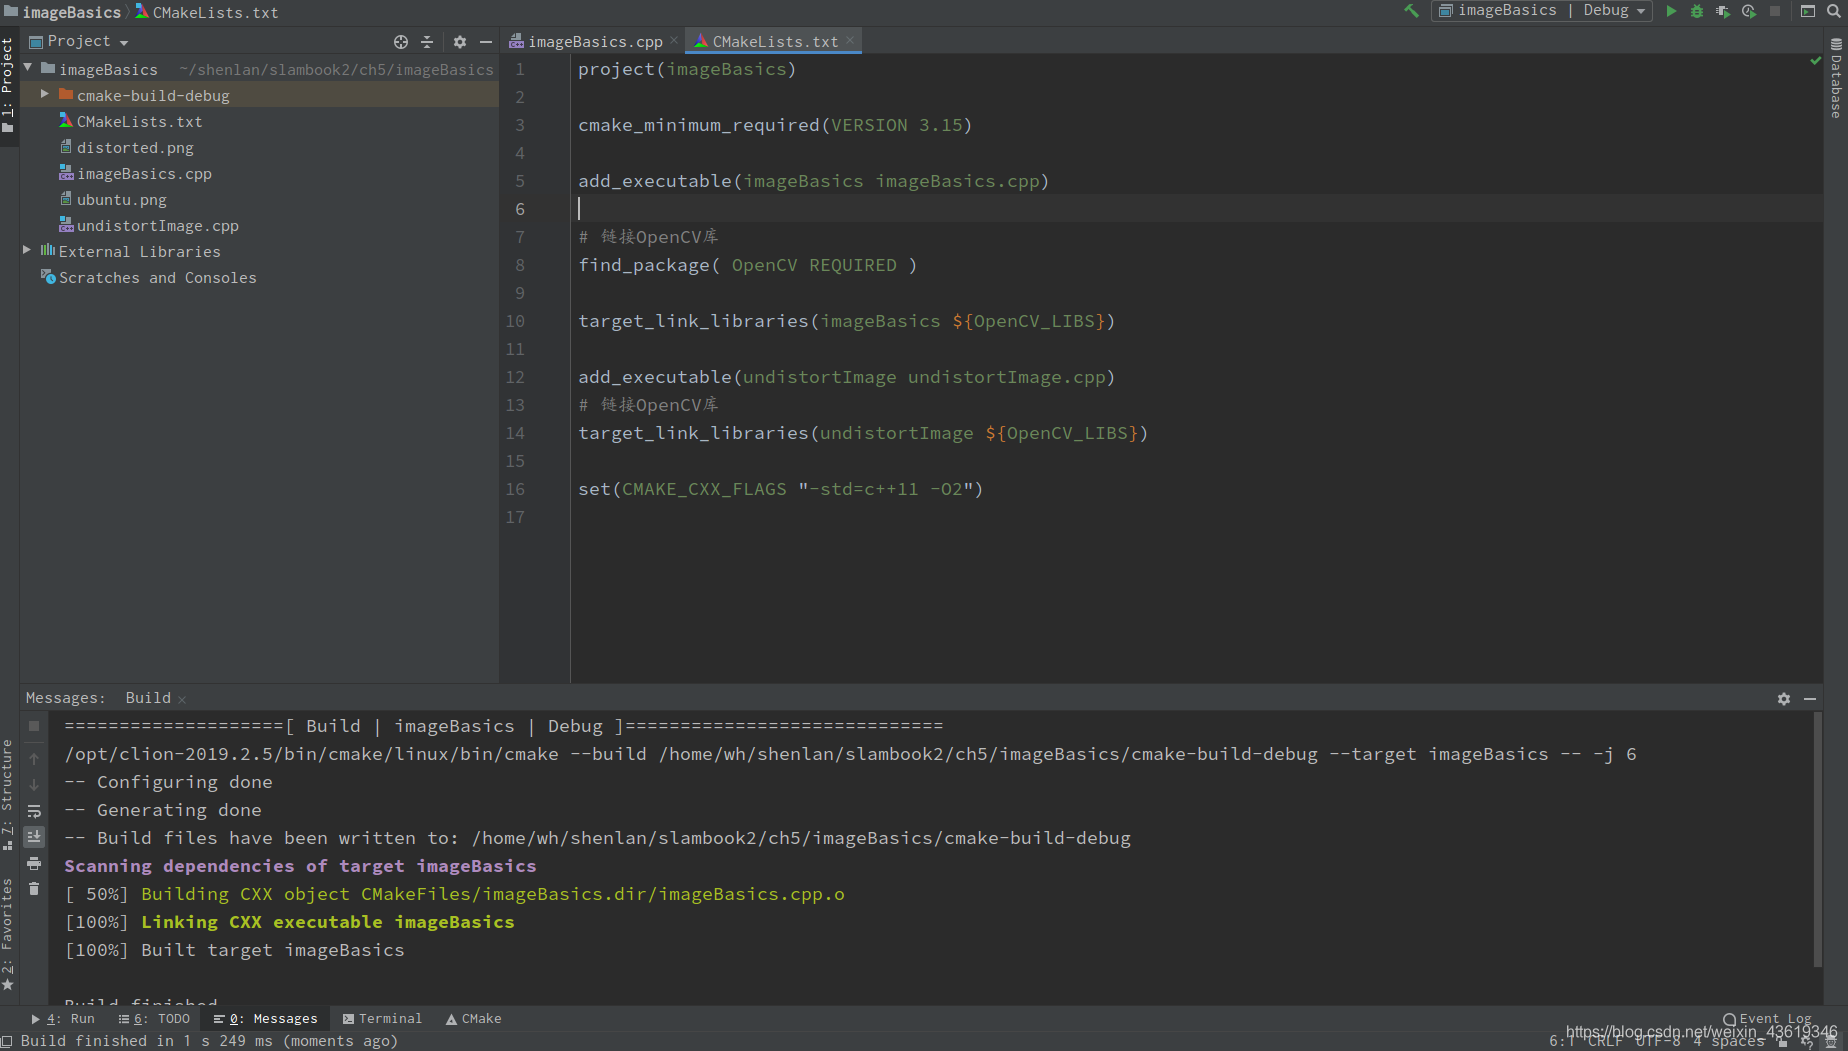Close the imageBasics.cpp editor tab
The image size is (1848, 1051).
tap(674, 41)
